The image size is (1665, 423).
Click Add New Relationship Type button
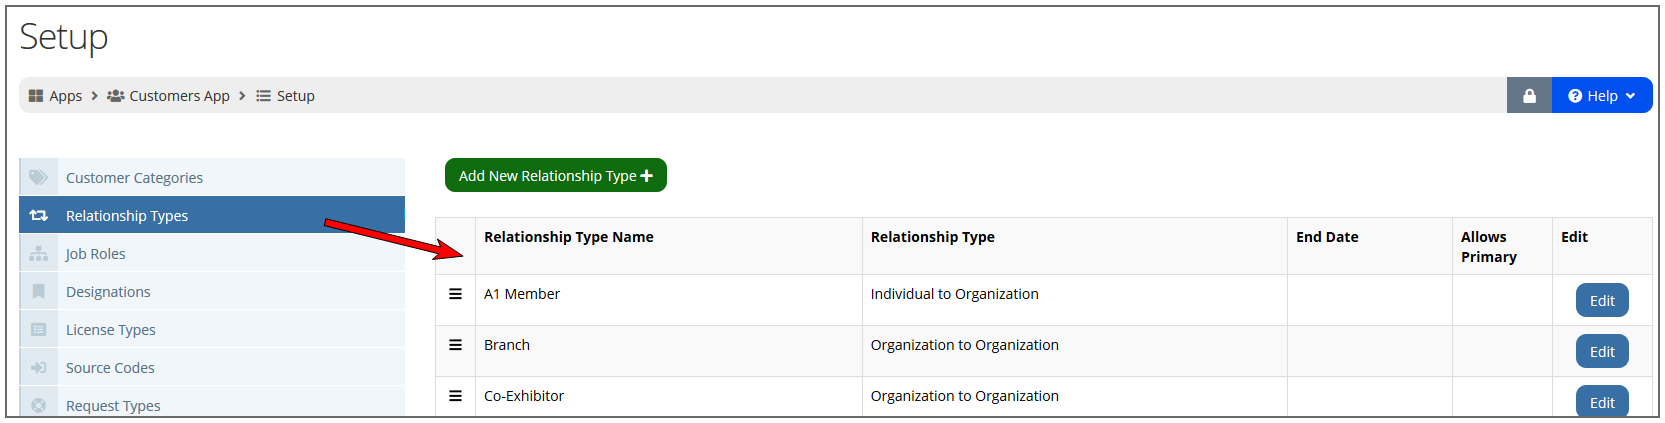556,176
